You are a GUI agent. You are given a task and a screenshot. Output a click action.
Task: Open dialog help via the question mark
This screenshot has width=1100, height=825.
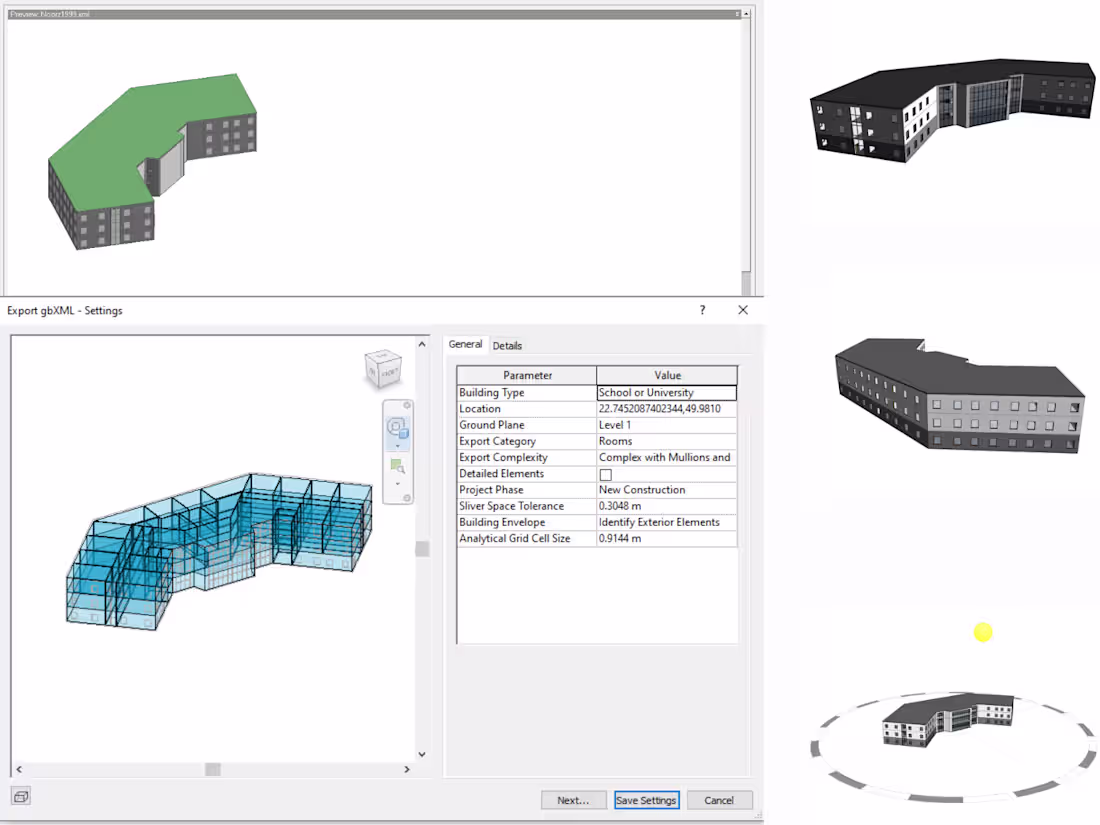tap(702, 310)
